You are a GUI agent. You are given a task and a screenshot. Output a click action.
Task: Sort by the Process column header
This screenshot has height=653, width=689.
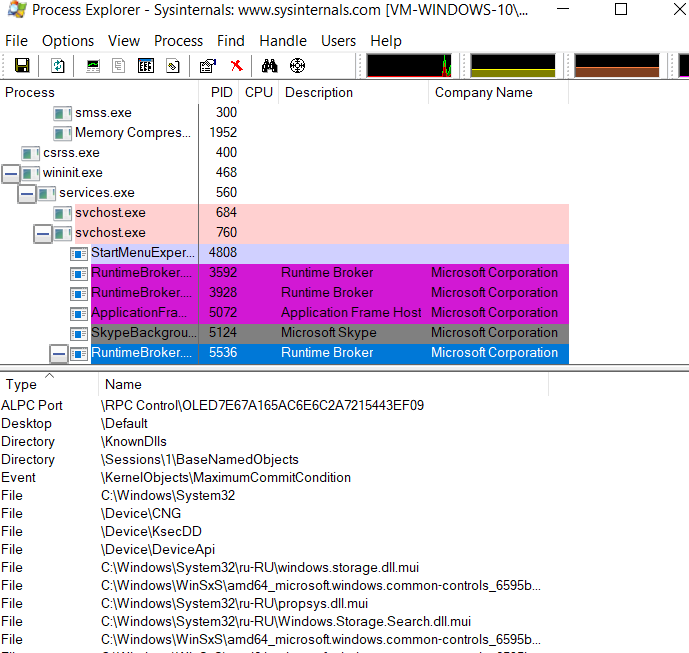coord(99,92)
